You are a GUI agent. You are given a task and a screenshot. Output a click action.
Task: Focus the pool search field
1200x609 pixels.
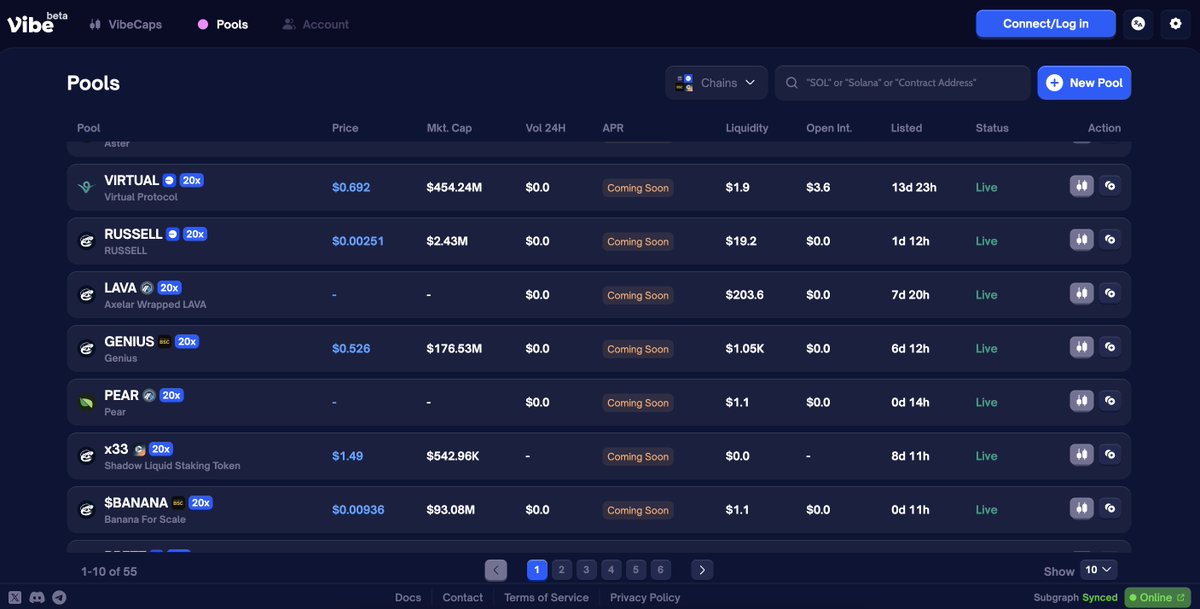(x=902, y=83)
